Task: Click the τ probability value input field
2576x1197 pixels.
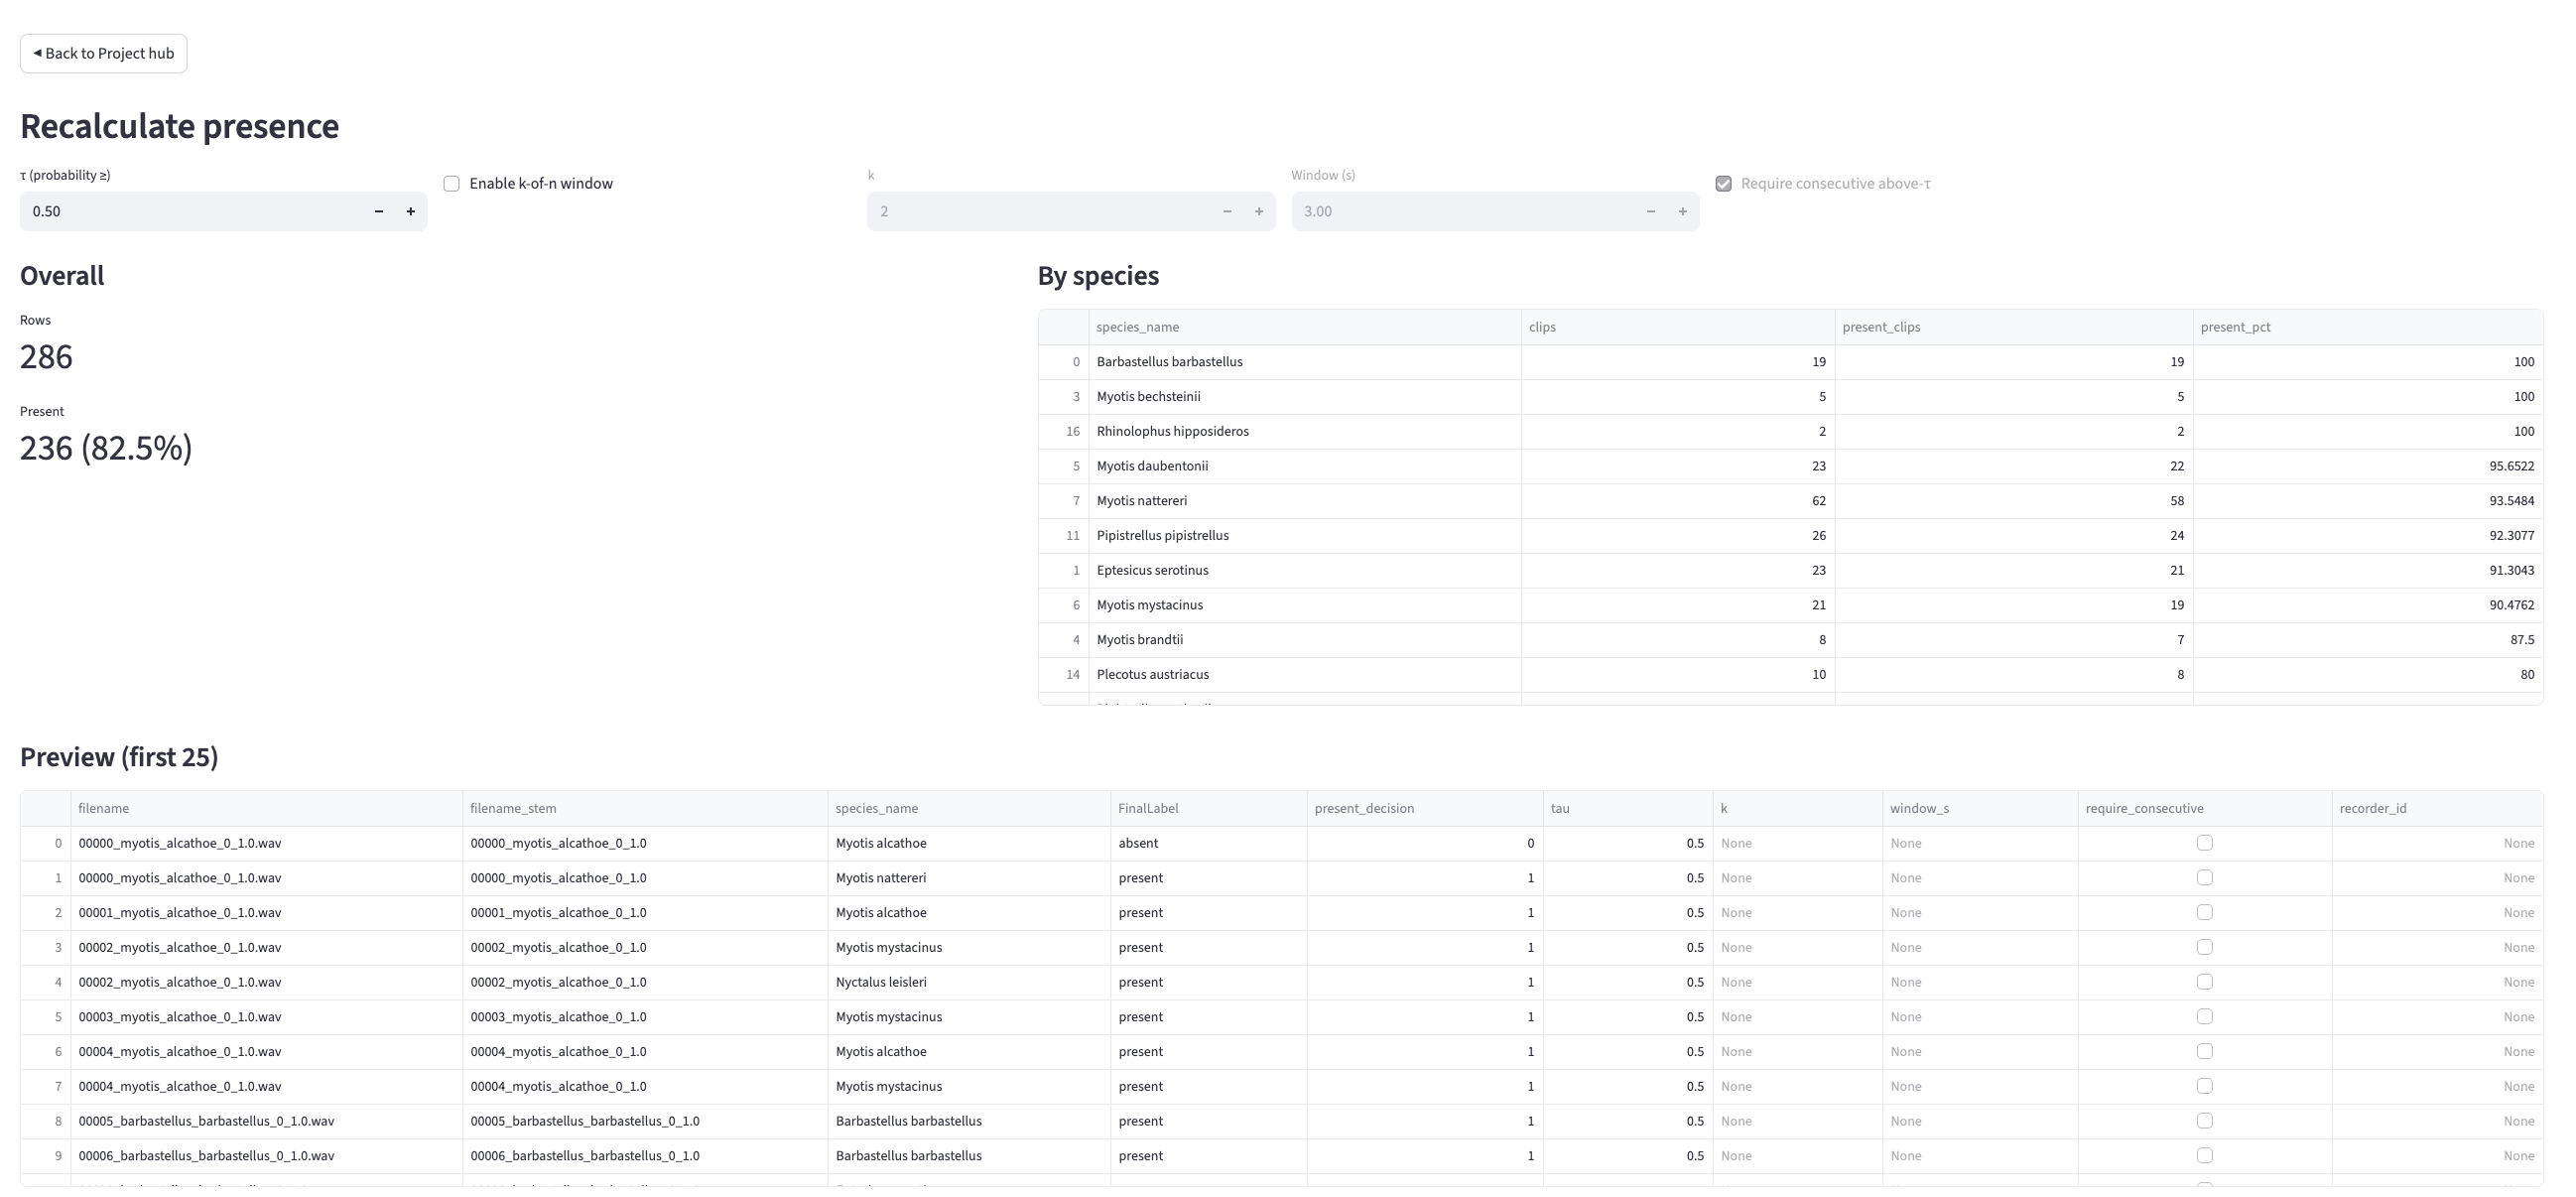Action: pyautogui.click(x=190, y=211)
